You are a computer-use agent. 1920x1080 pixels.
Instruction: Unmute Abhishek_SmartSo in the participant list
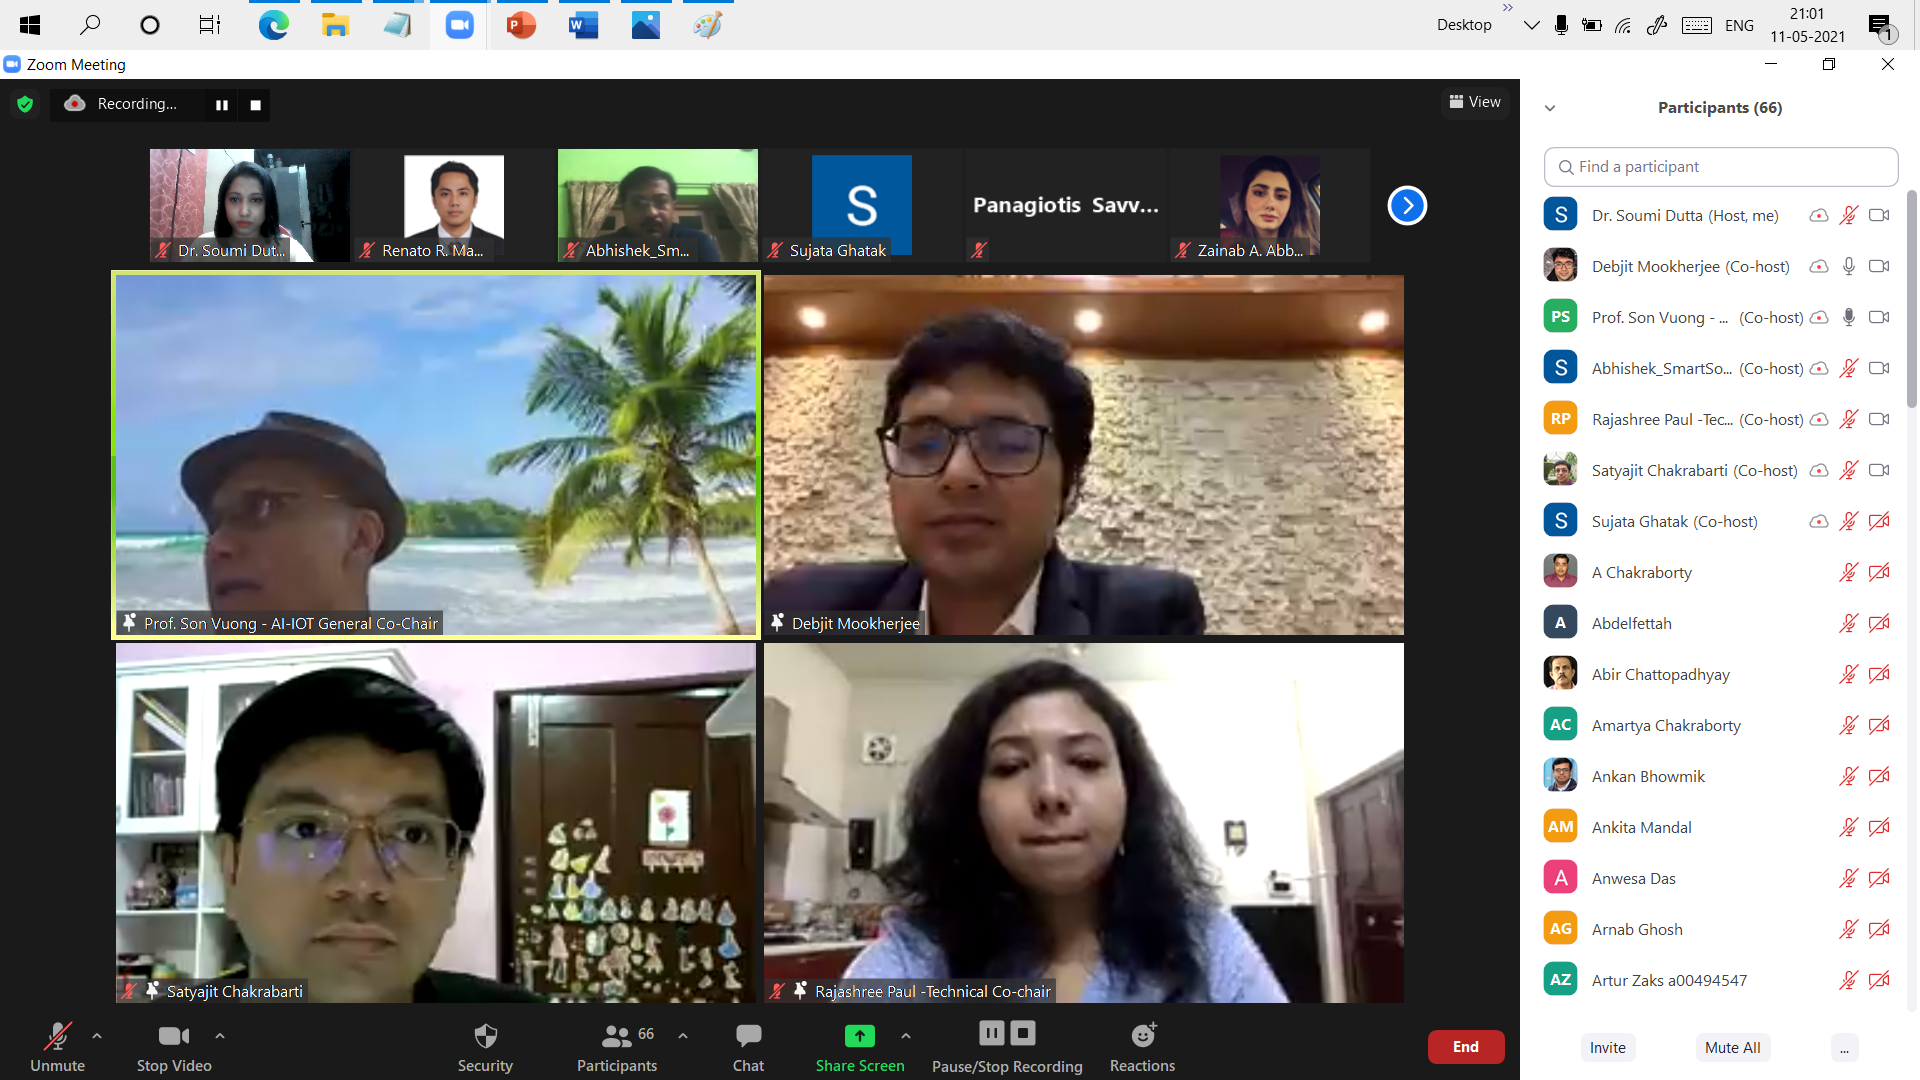point(1849,368)
